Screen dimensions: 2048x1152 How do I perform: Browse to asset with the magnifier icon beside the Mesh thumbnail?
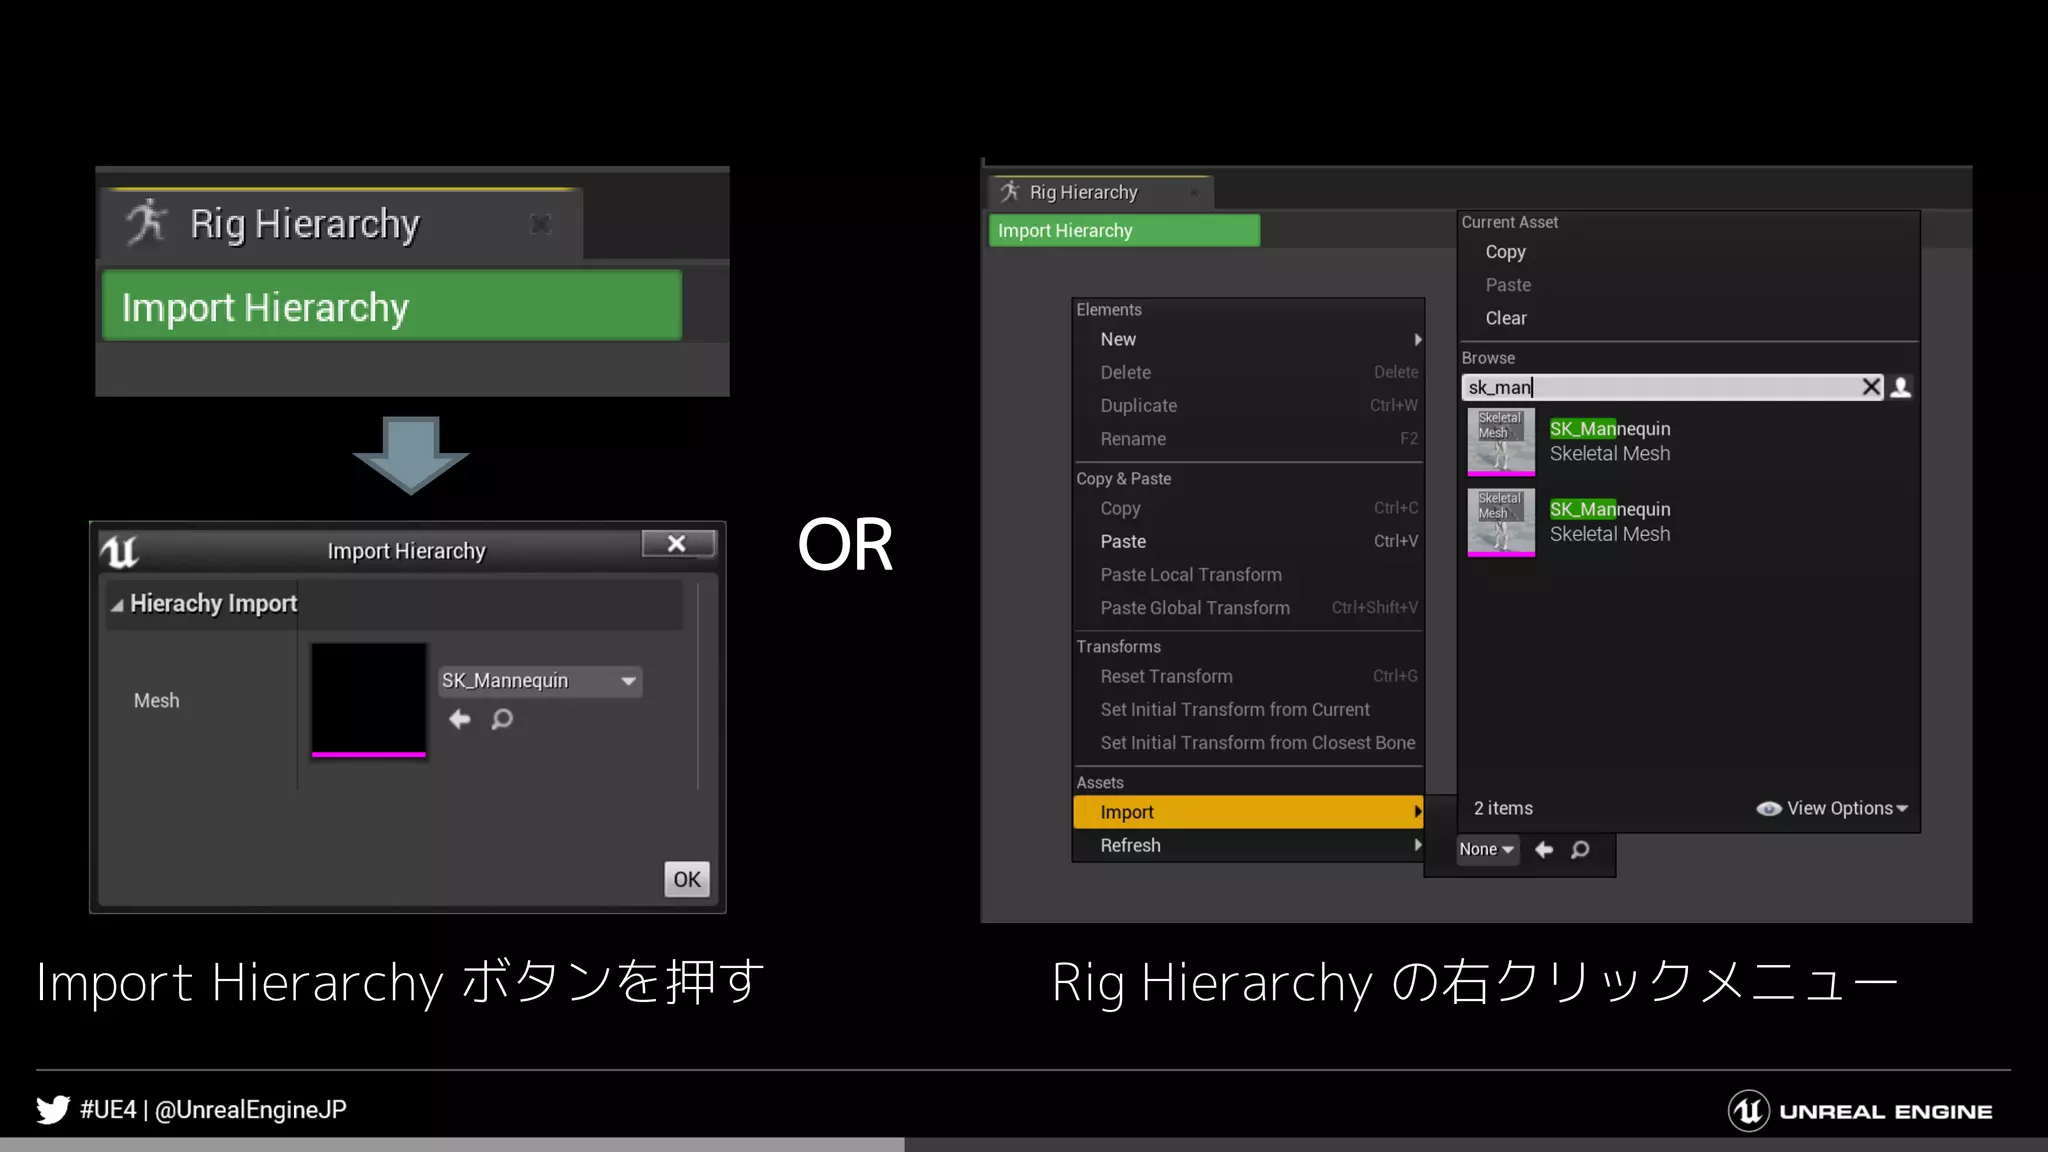pos(502,719)
